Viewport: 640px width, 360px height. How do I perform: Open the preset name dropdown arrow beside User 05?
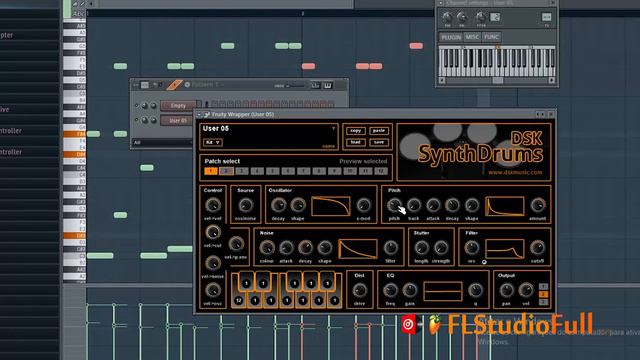pyautogui.click(x=333, y=129)
